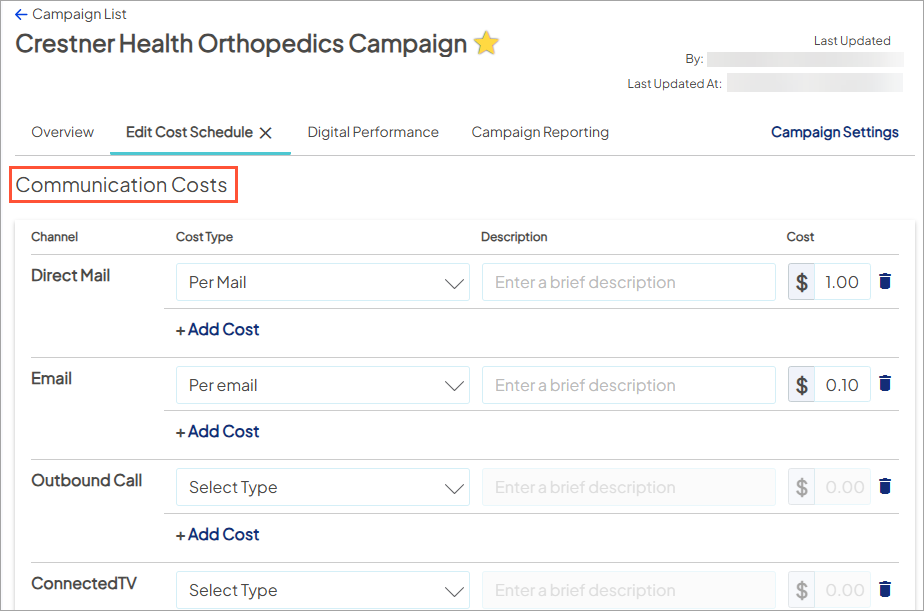Add Cost under Outbound Call
Viewport: 924px width, 611px height.
pos(218,534)
